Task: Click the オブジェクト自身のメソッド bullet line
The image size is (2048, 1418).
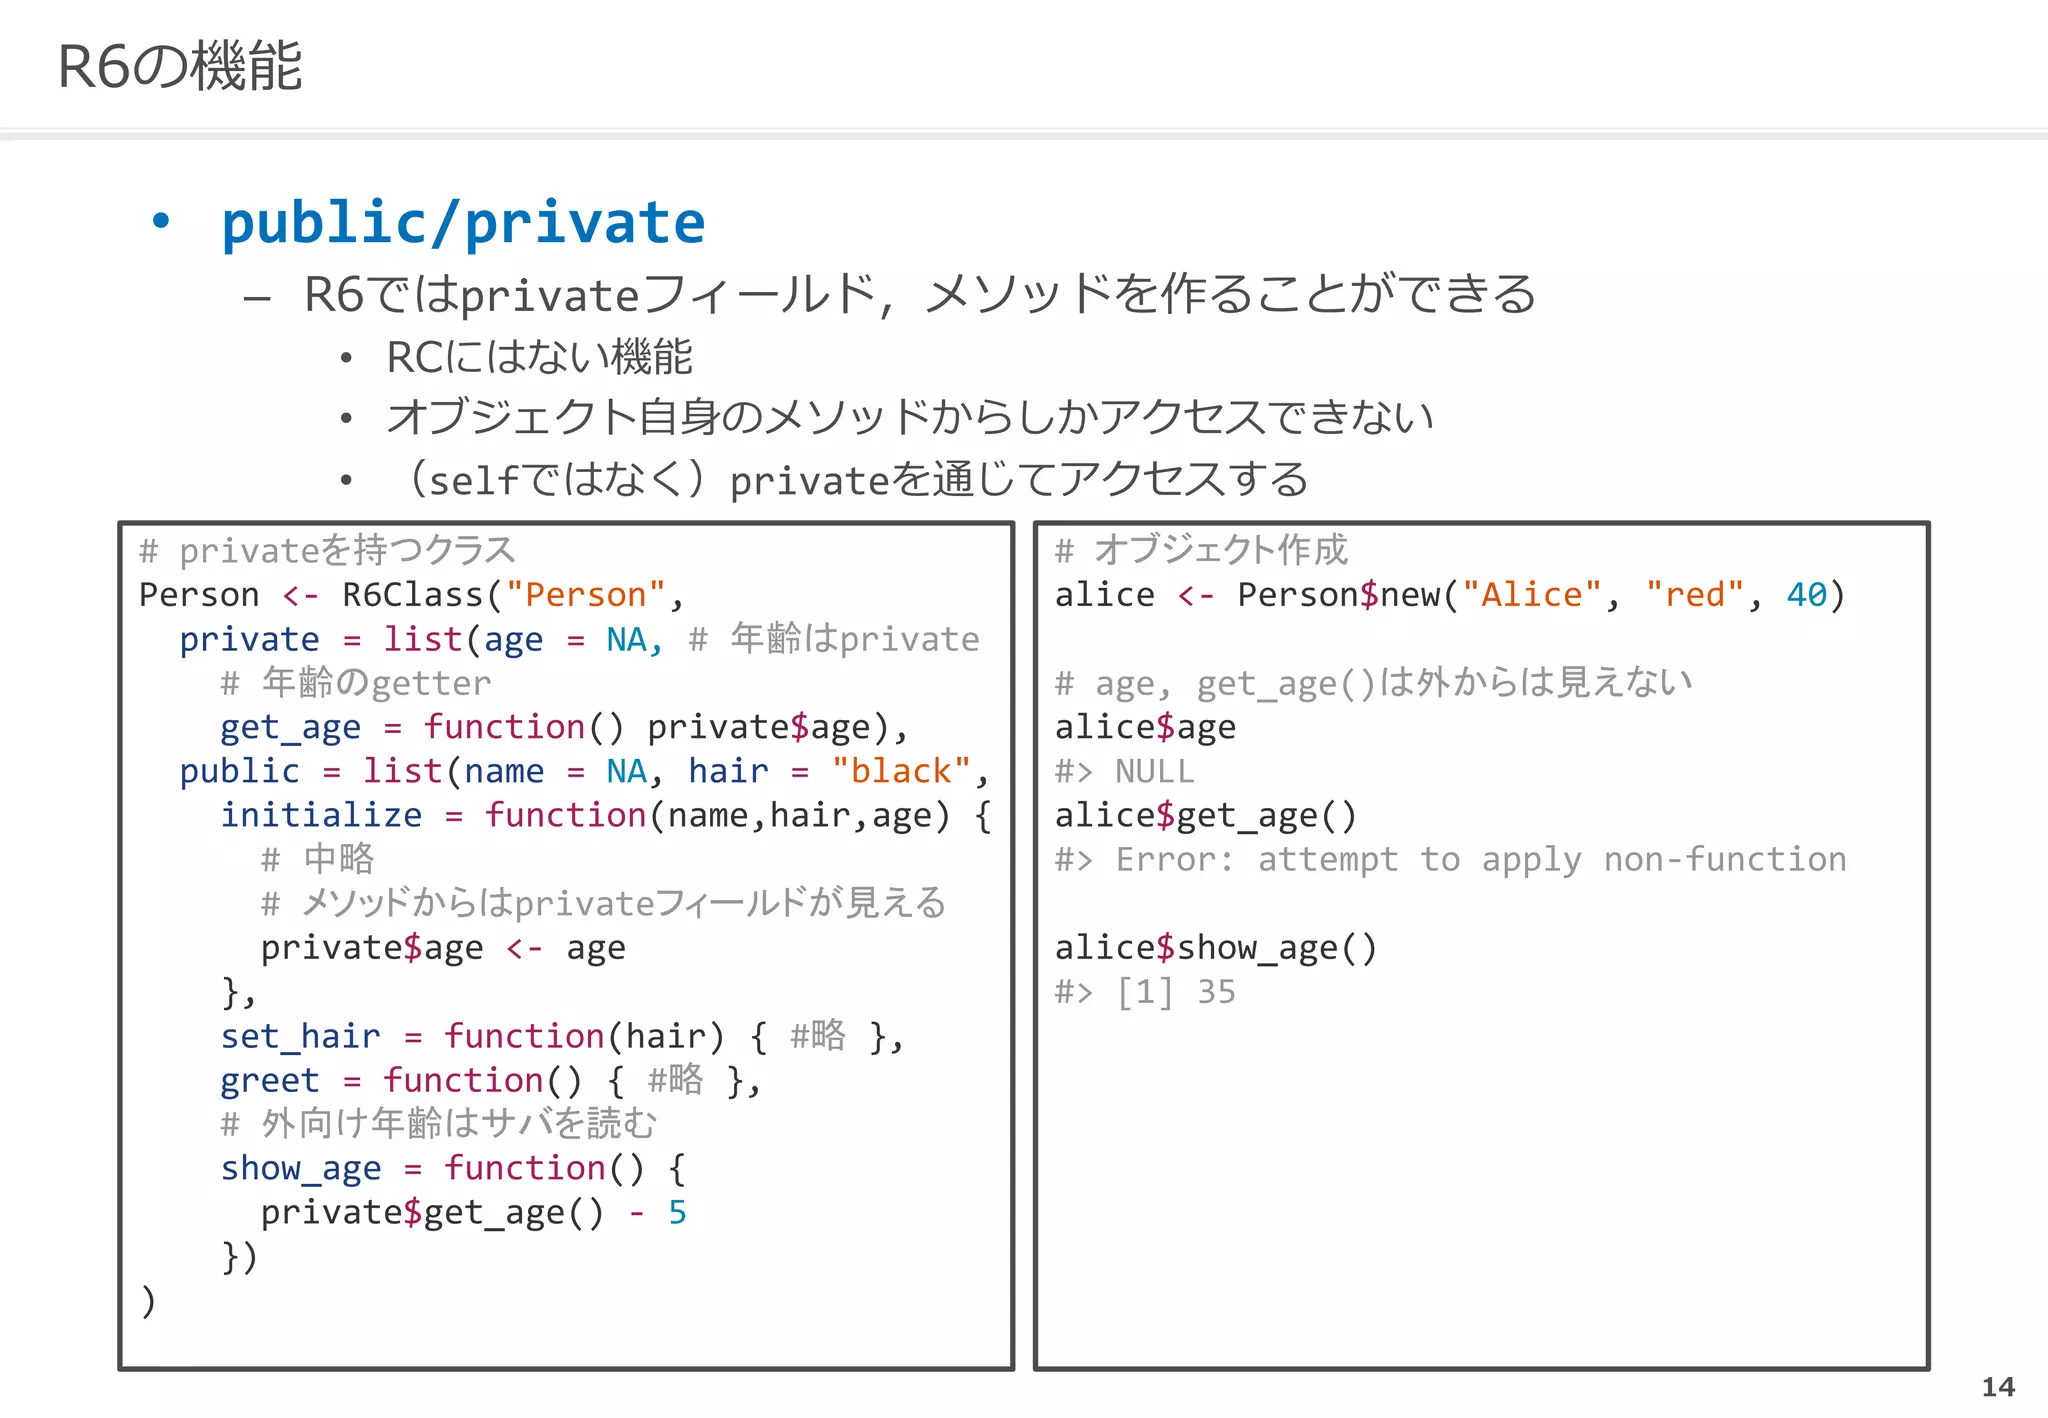Action: [909, 417]
